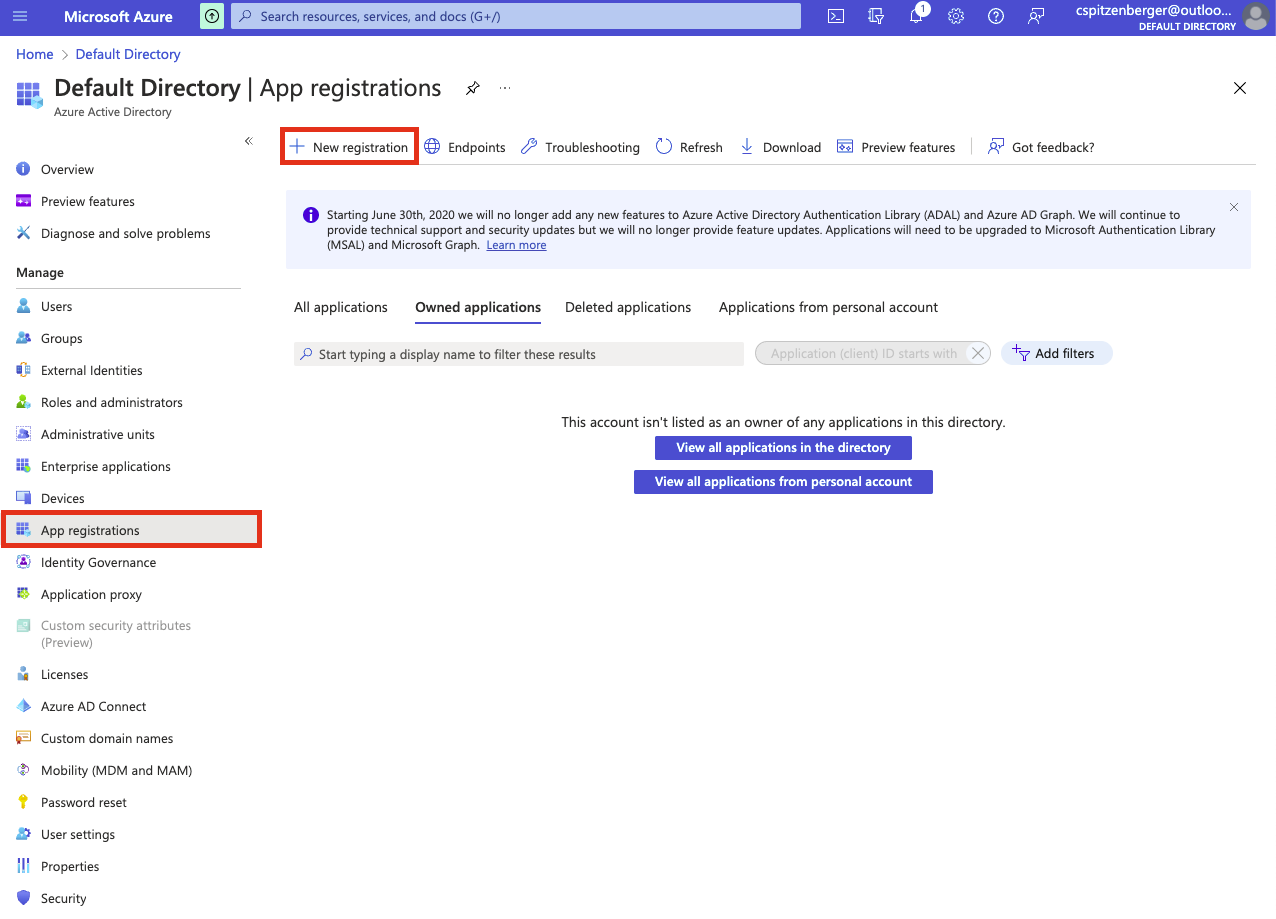Dismiss the ADAL deprecation banner
Screen dimensions: 1276x919
pos(1233,207)
